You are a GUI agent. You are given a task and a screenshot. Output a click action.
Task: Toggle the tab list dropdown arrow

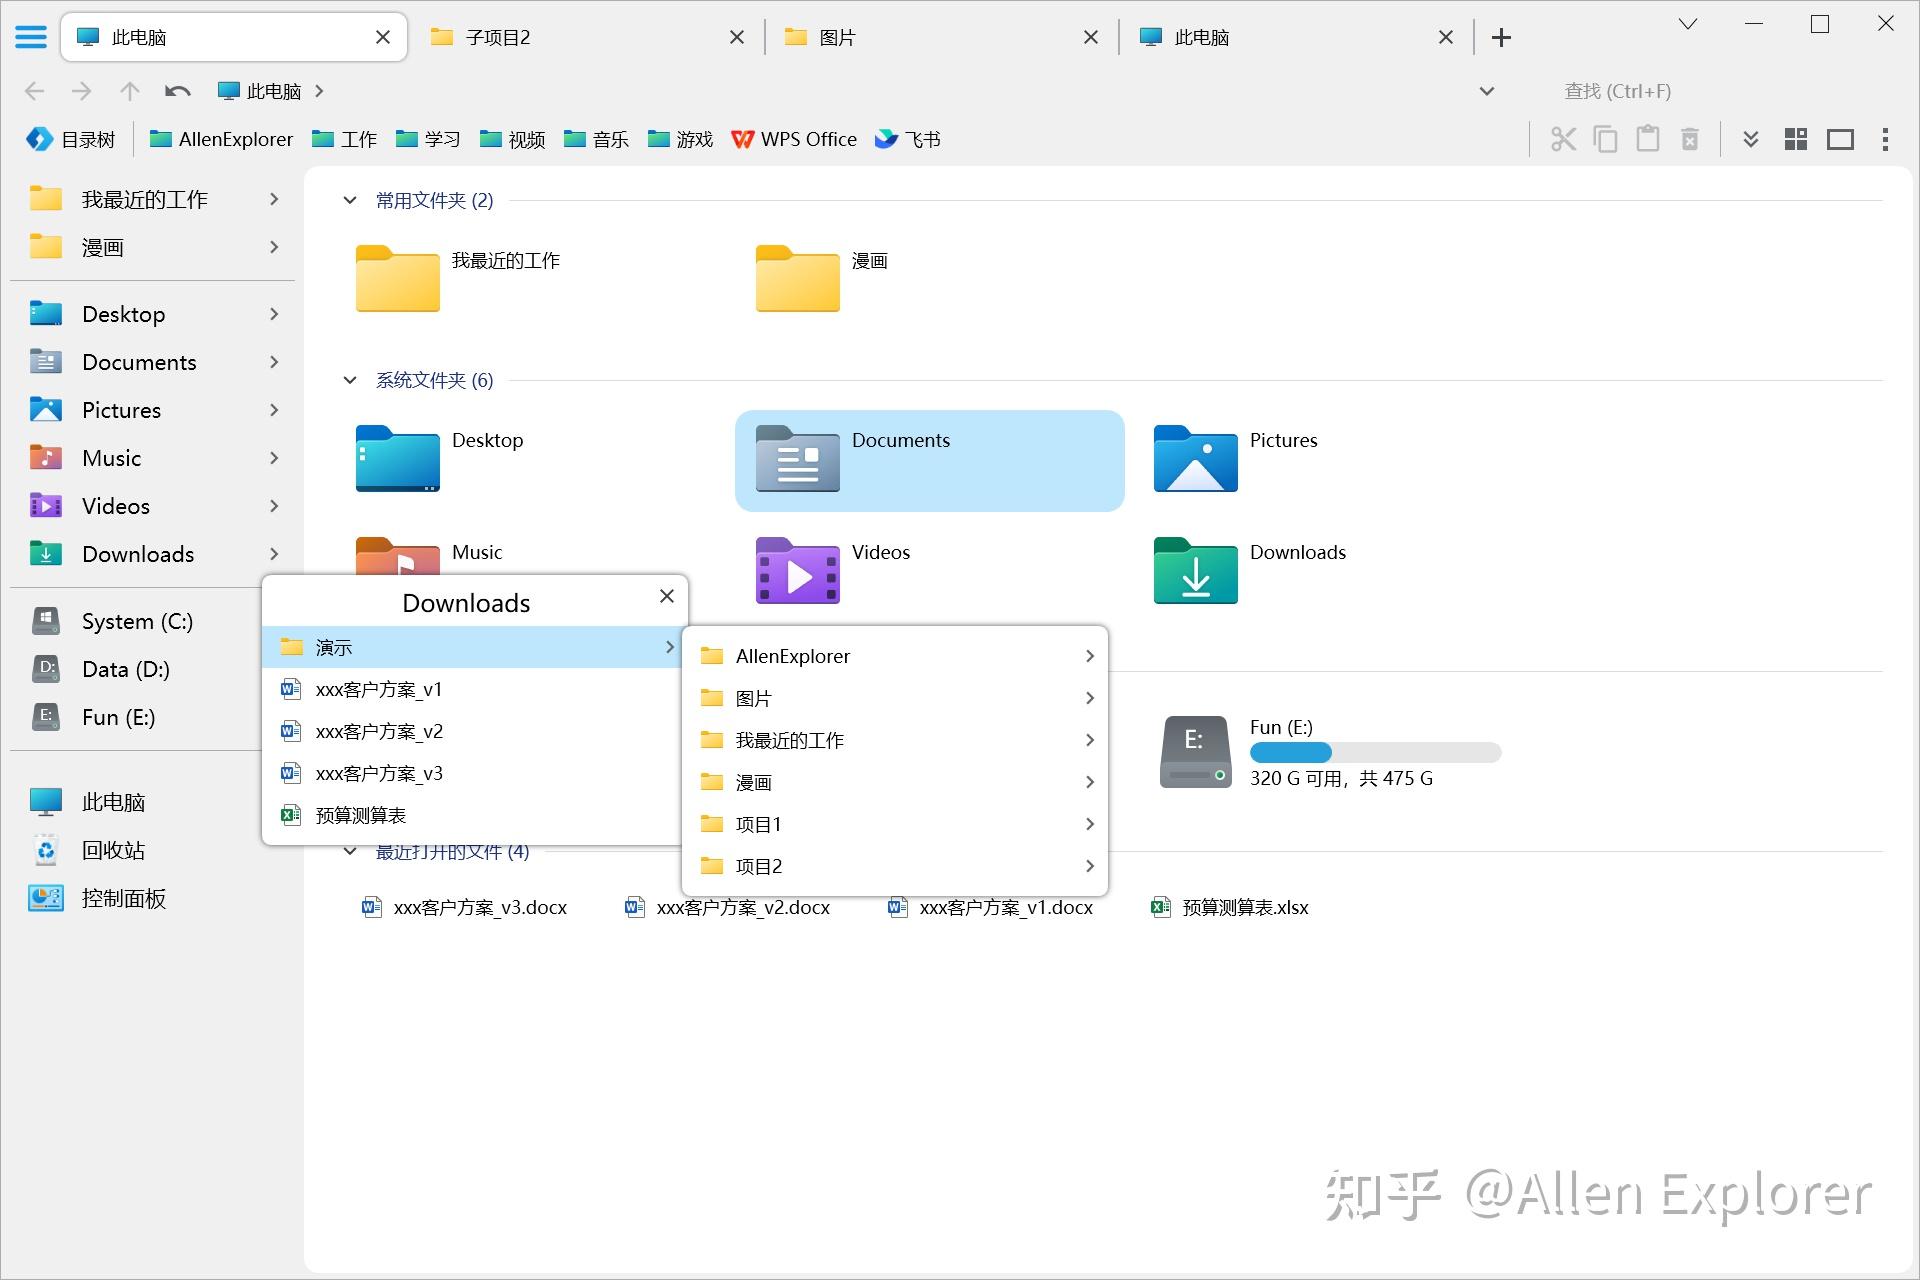point(1688,22)
